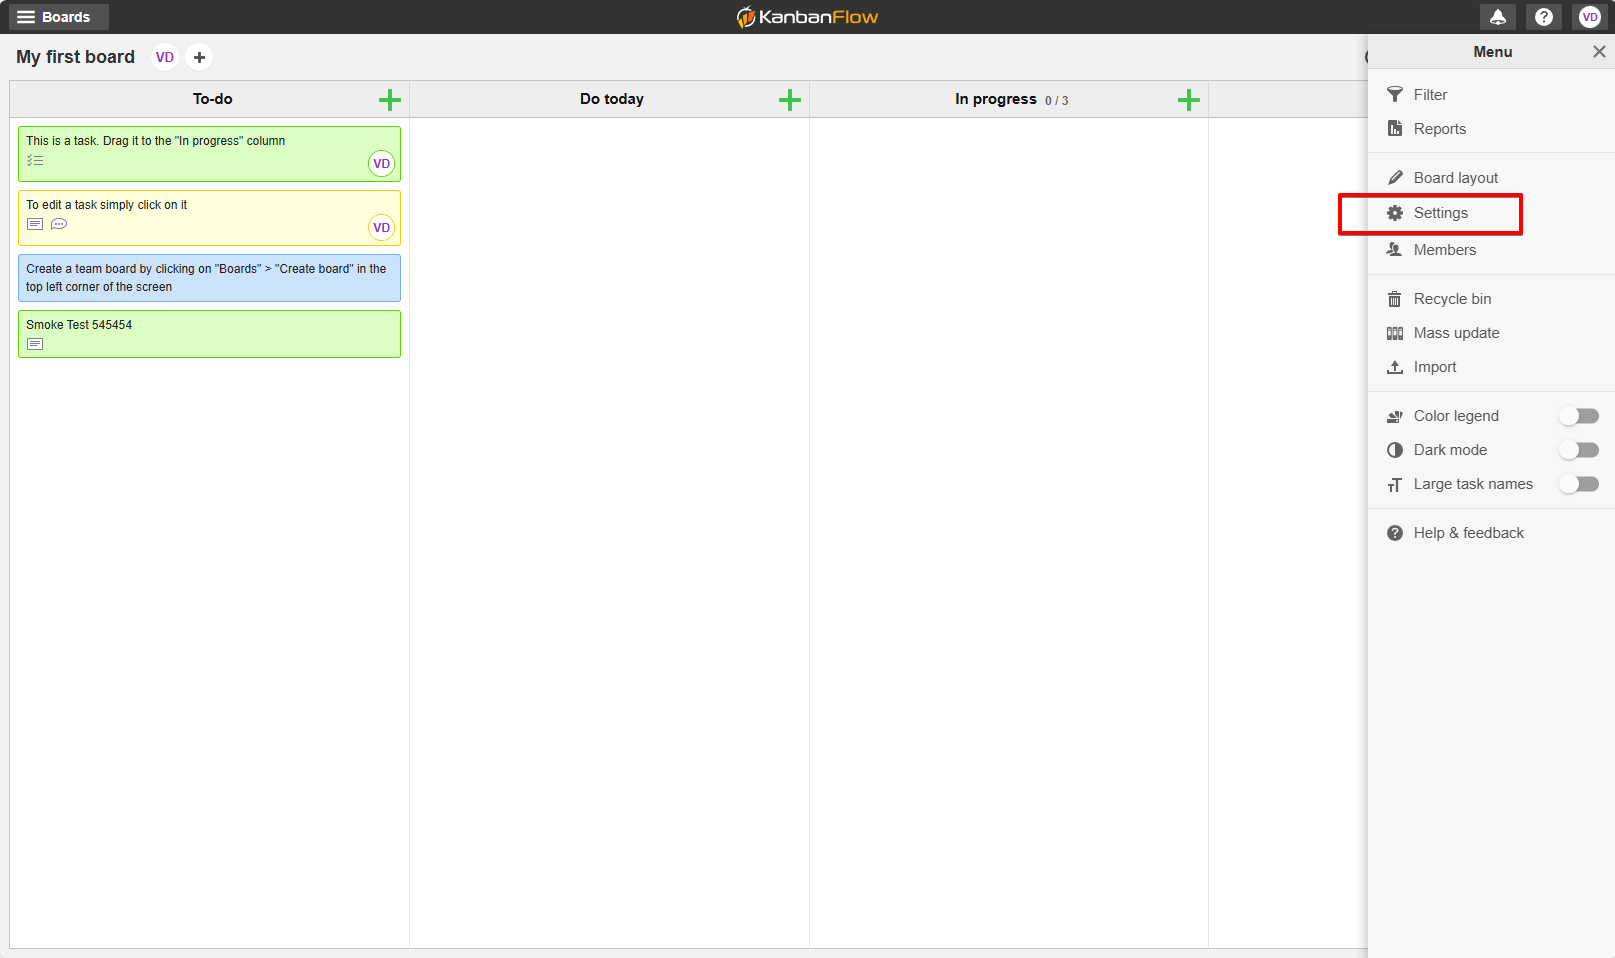Click the checklist icon on the first task
The width and height of the screenshot is (1615, 958).
point(35,160)
